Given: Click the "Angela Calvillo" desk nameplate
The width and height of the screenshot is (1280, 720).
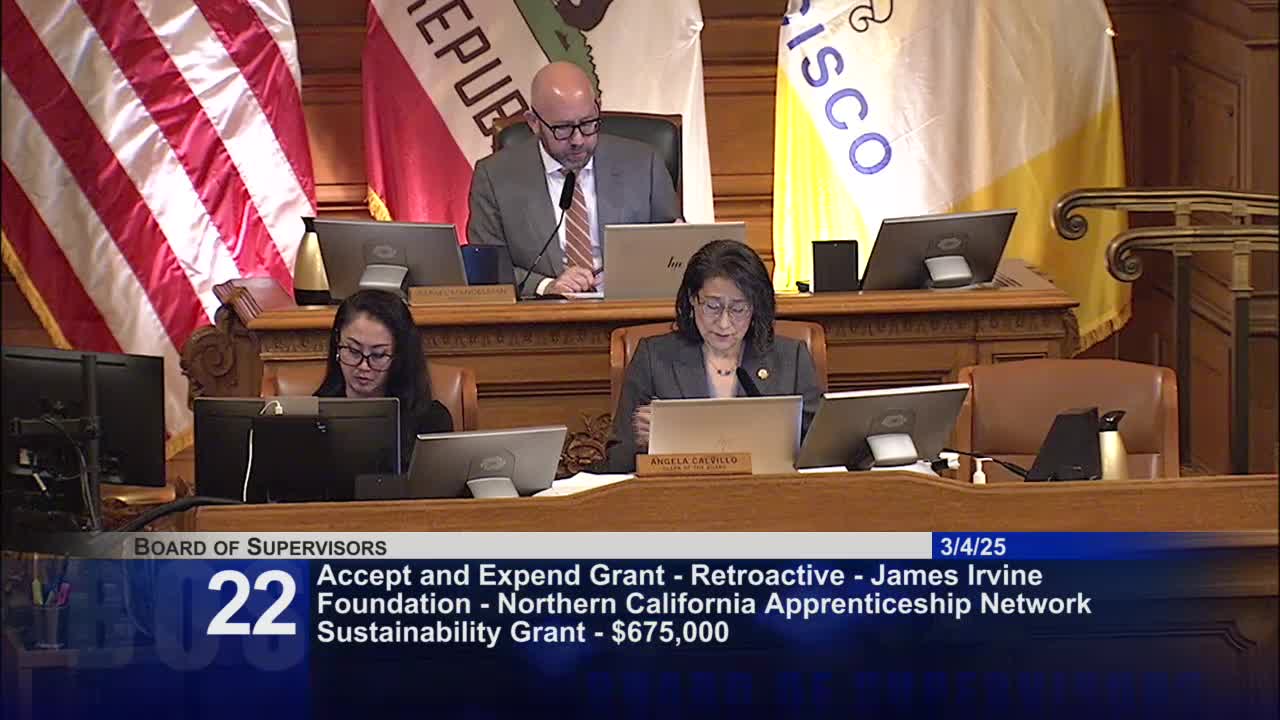Looking at the screenshot, I should coord(694,464).
